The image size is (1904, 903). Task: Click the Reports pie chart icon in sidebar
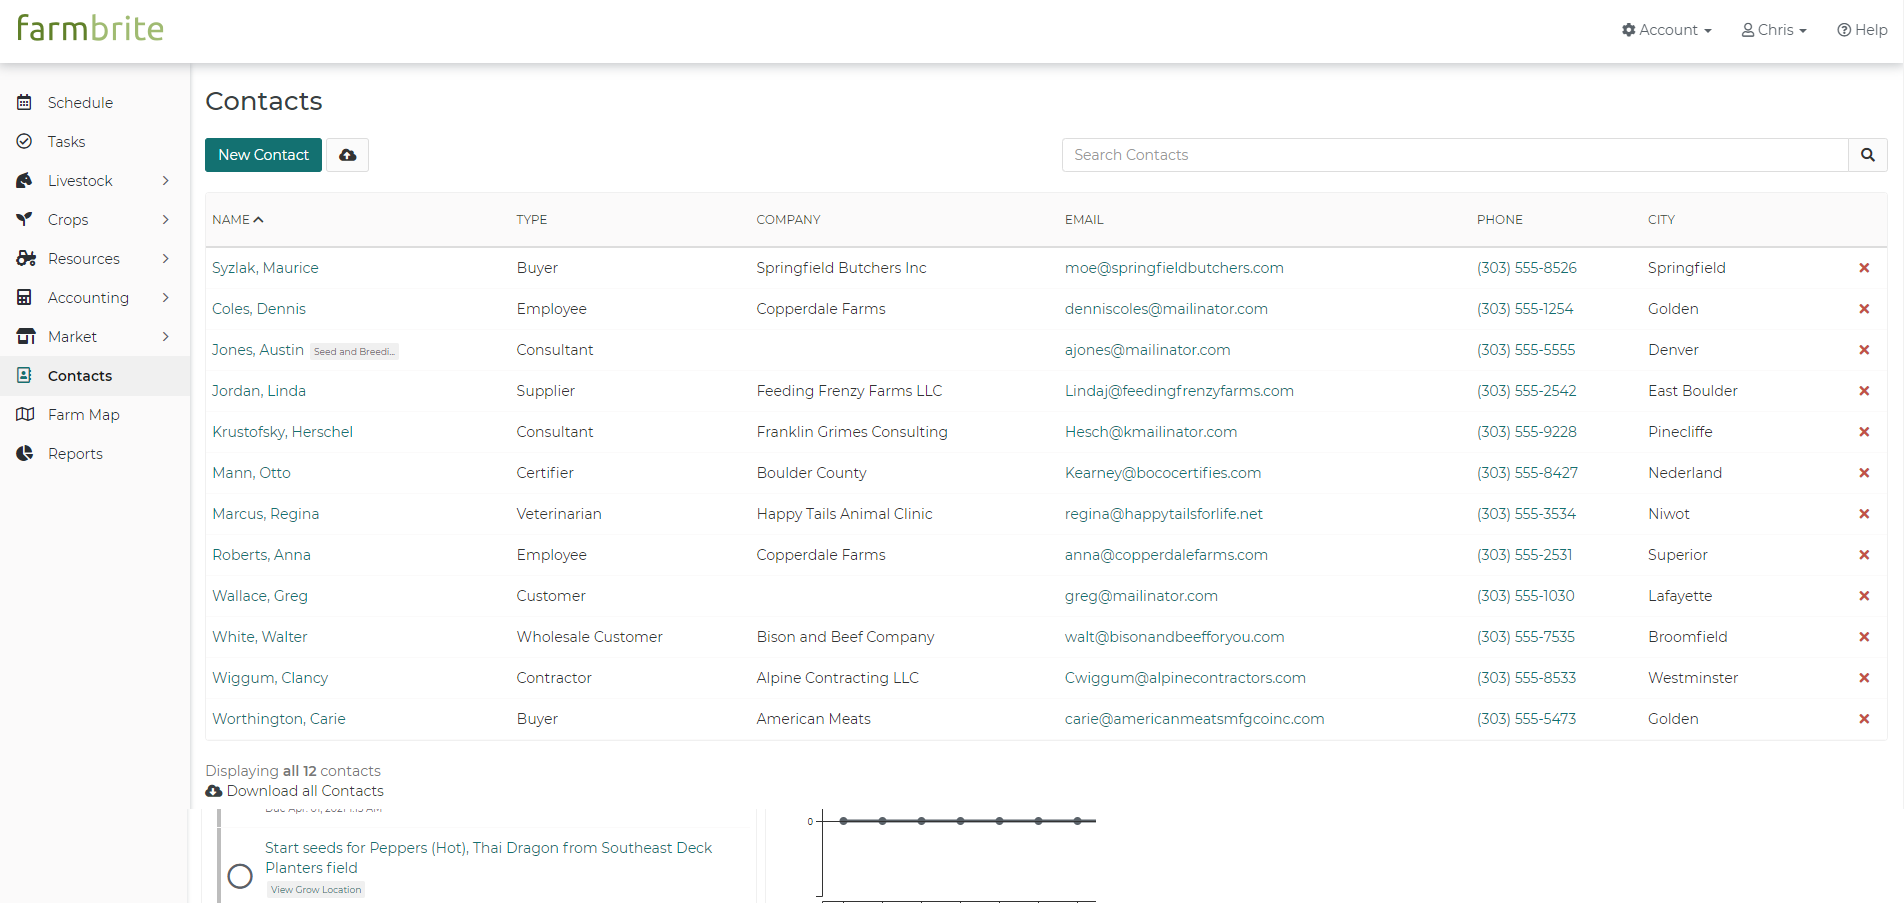click(25, 453)
